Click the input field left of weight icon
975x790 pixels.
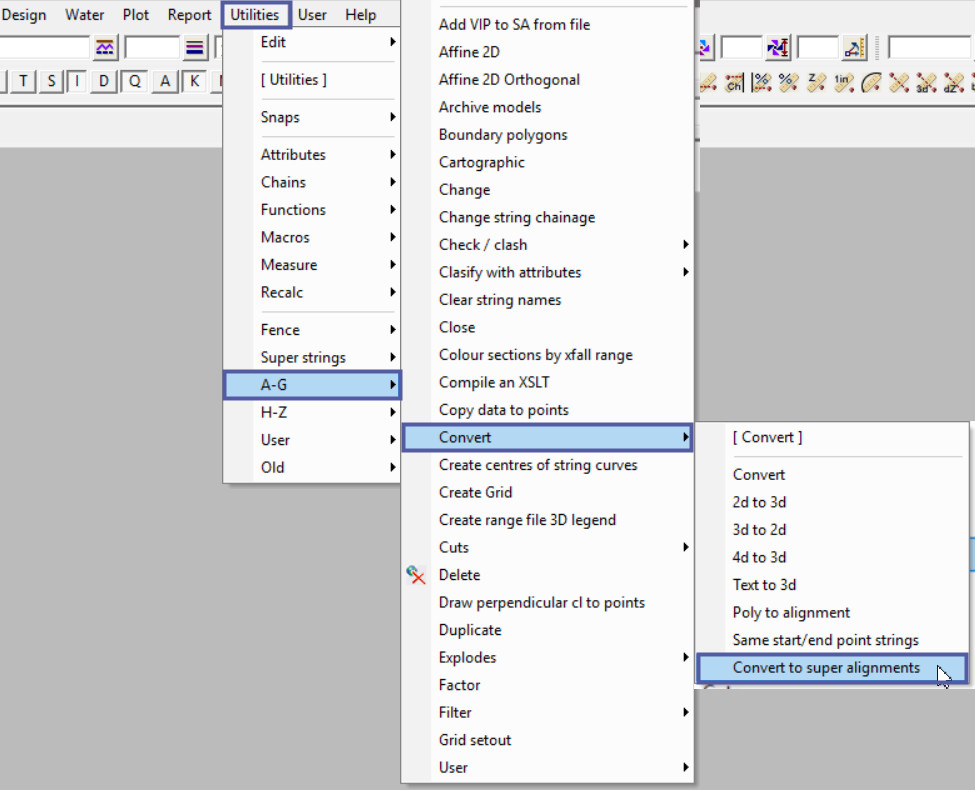click(152, 48)
